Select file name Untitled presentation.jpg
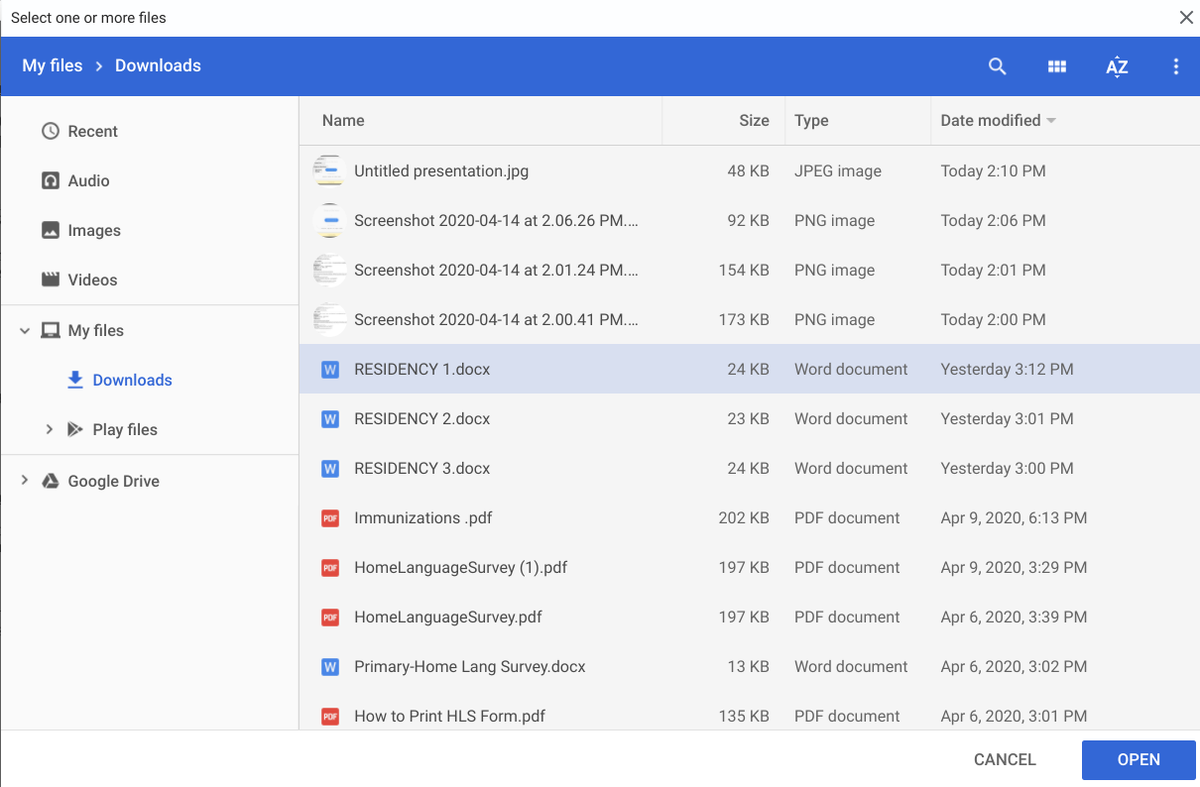 441,171
